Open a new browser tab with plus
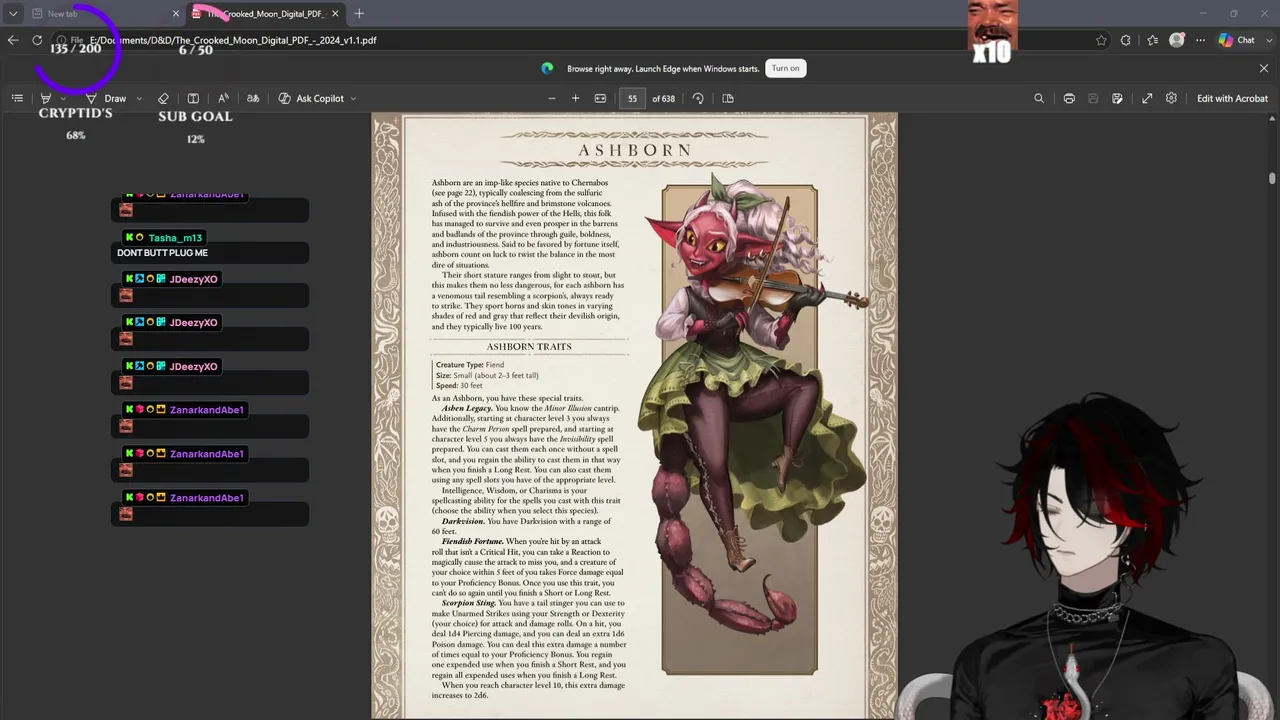1280x720 pixels. click(359, 14)
